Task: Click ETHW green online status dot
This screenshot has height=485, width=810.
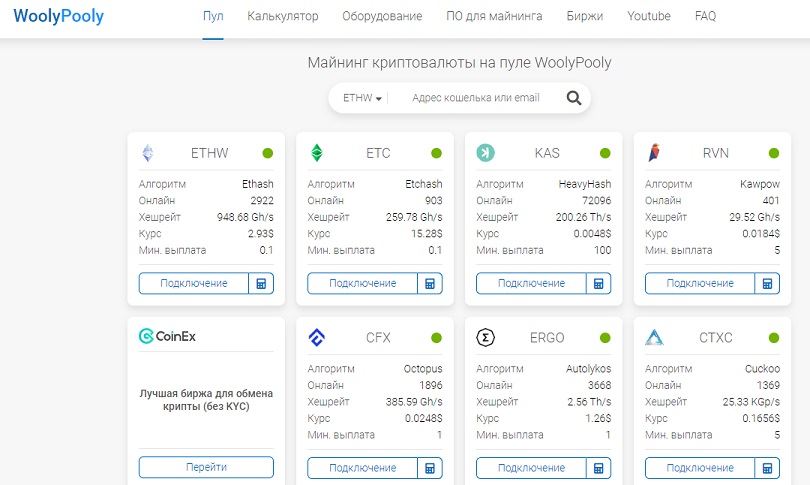Action: 268,153
